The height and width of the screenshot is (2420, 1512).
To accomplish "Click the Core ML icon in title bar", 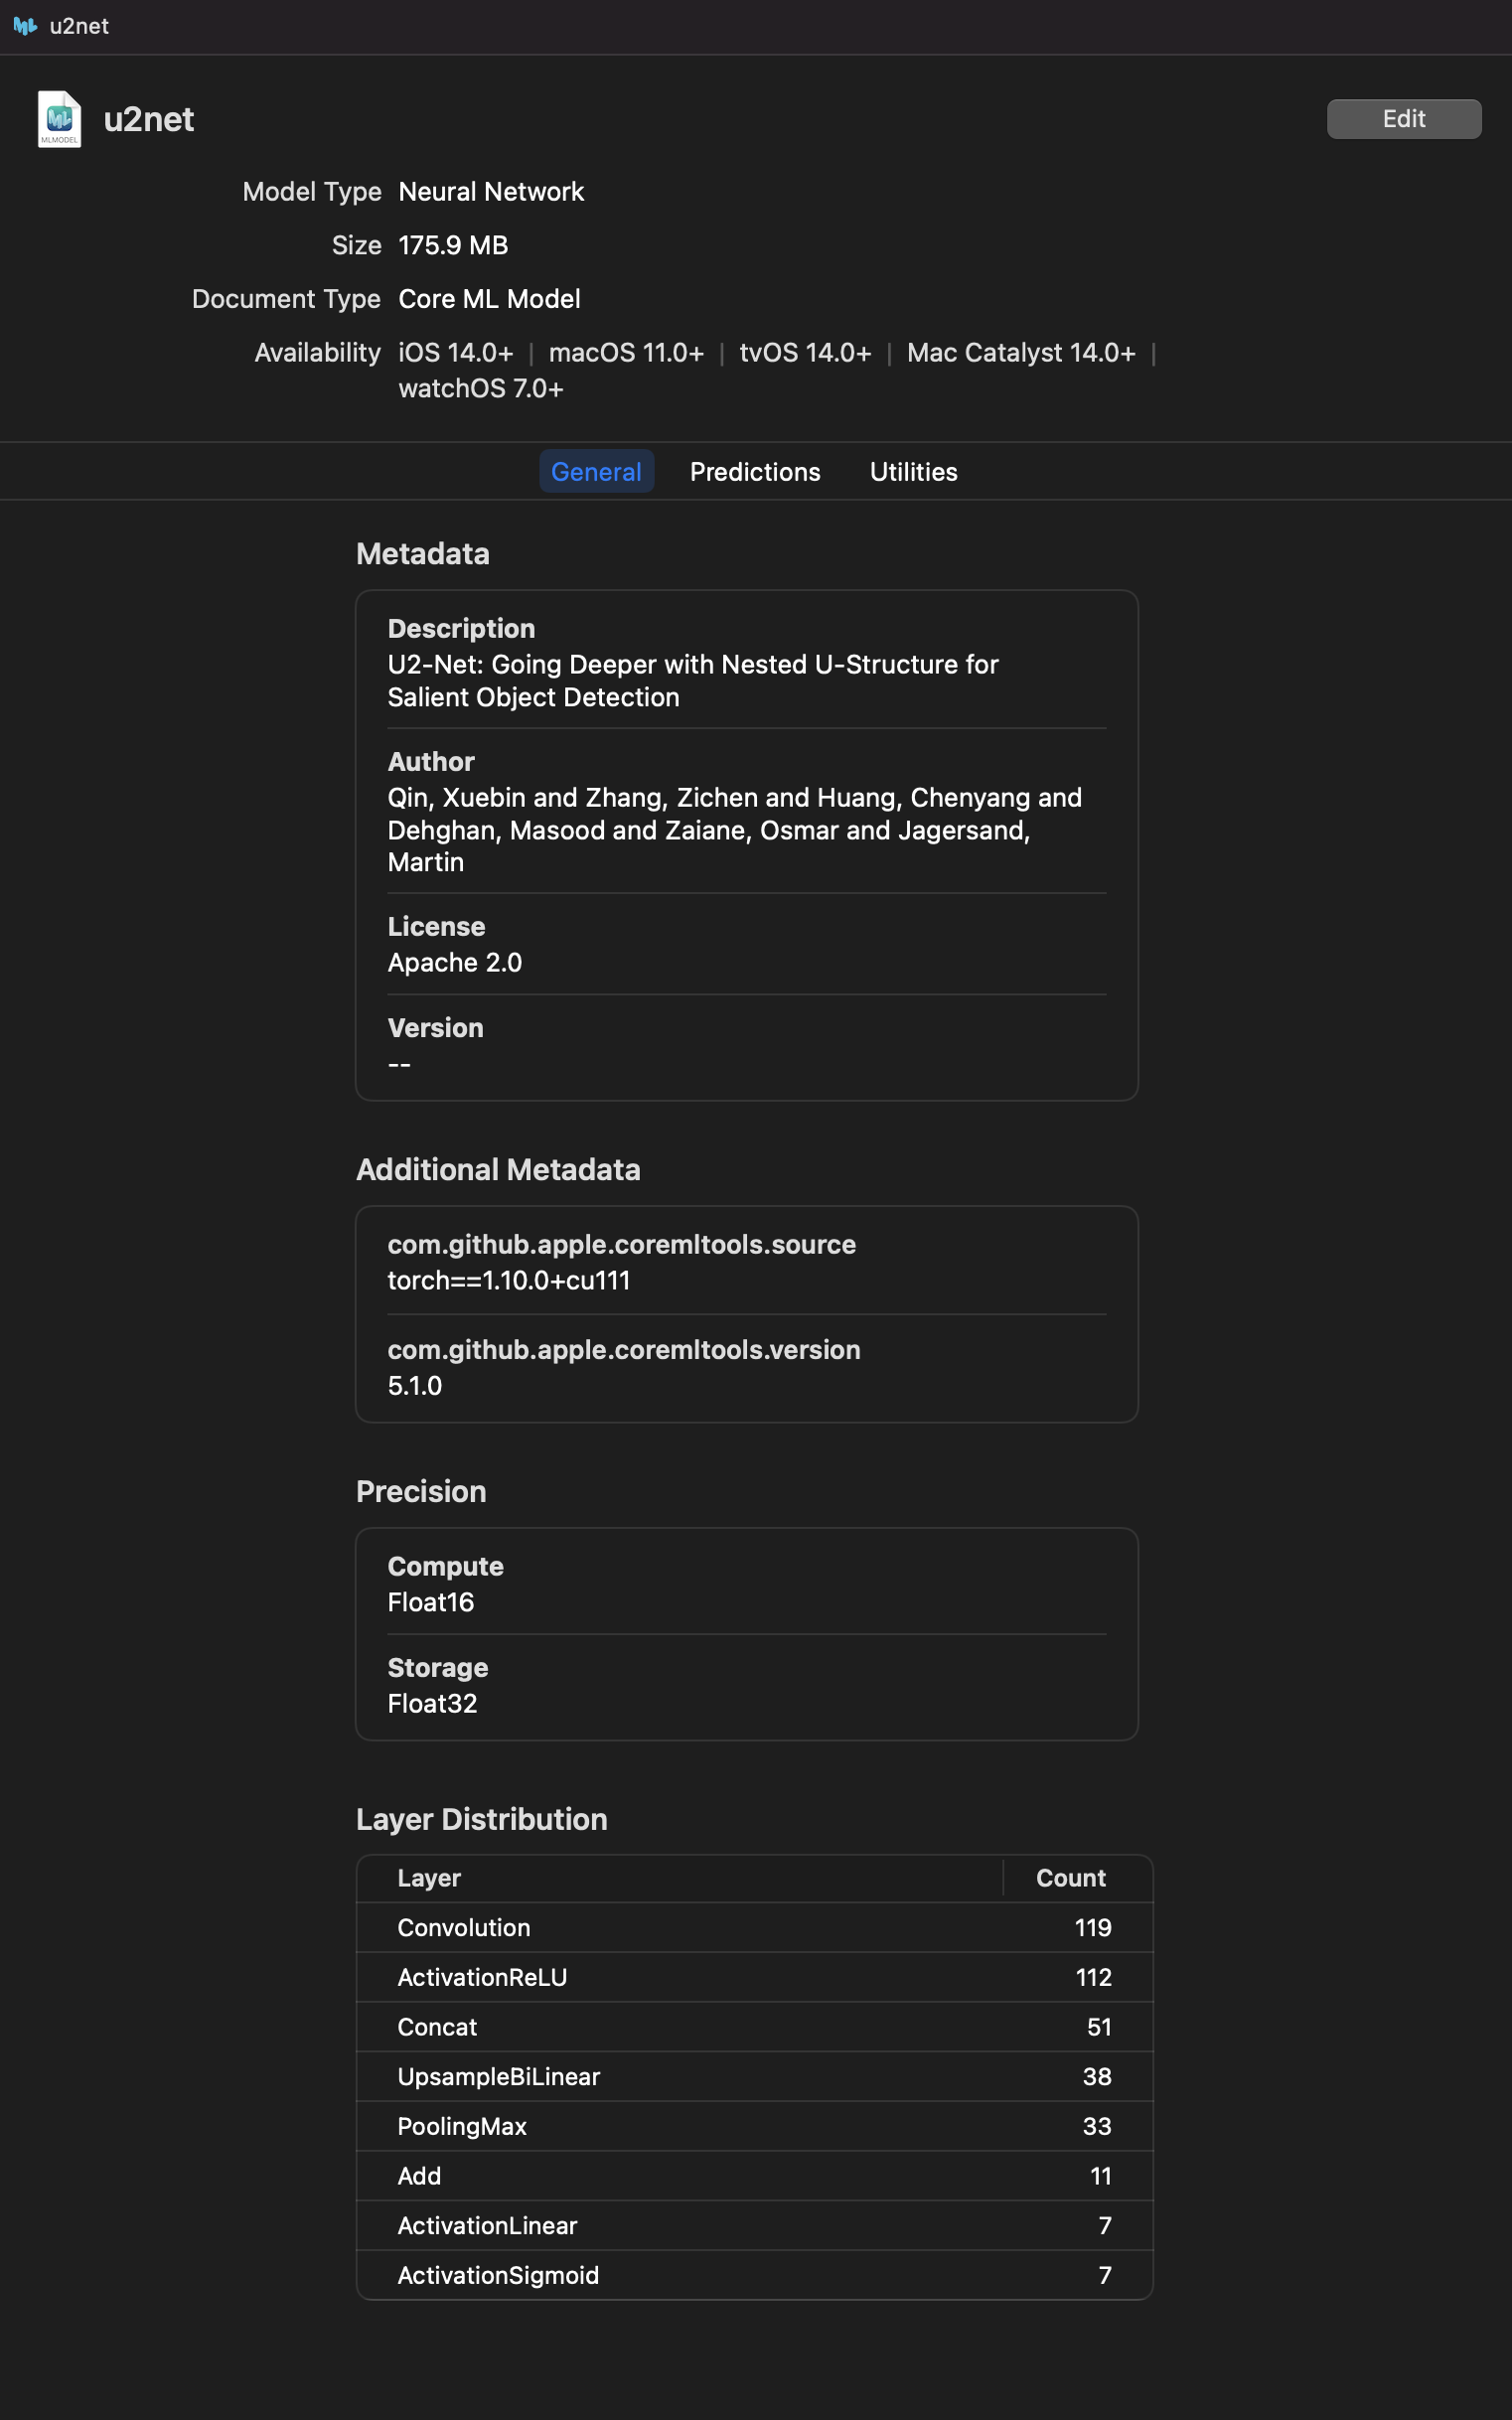I will point(24,26).
